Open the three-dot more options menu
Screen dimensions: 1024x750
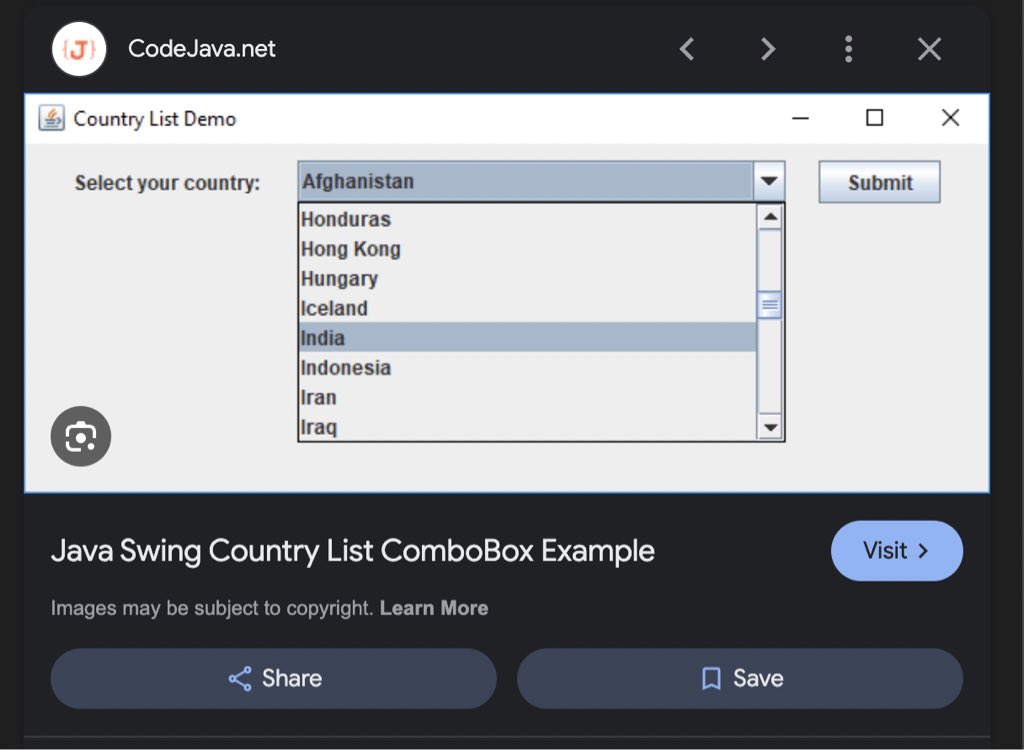pyautogui.click(x=848, y=49)
